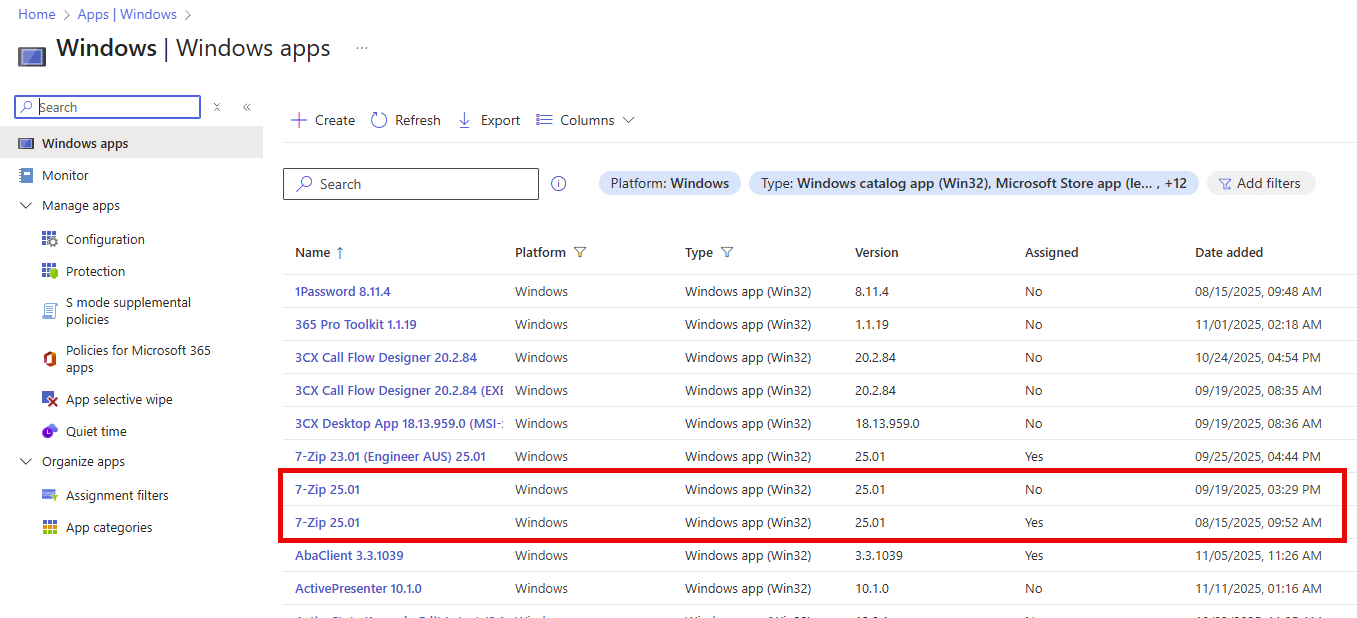
Task: Click the Protection shield icon
Action: [x=50, y=271]
